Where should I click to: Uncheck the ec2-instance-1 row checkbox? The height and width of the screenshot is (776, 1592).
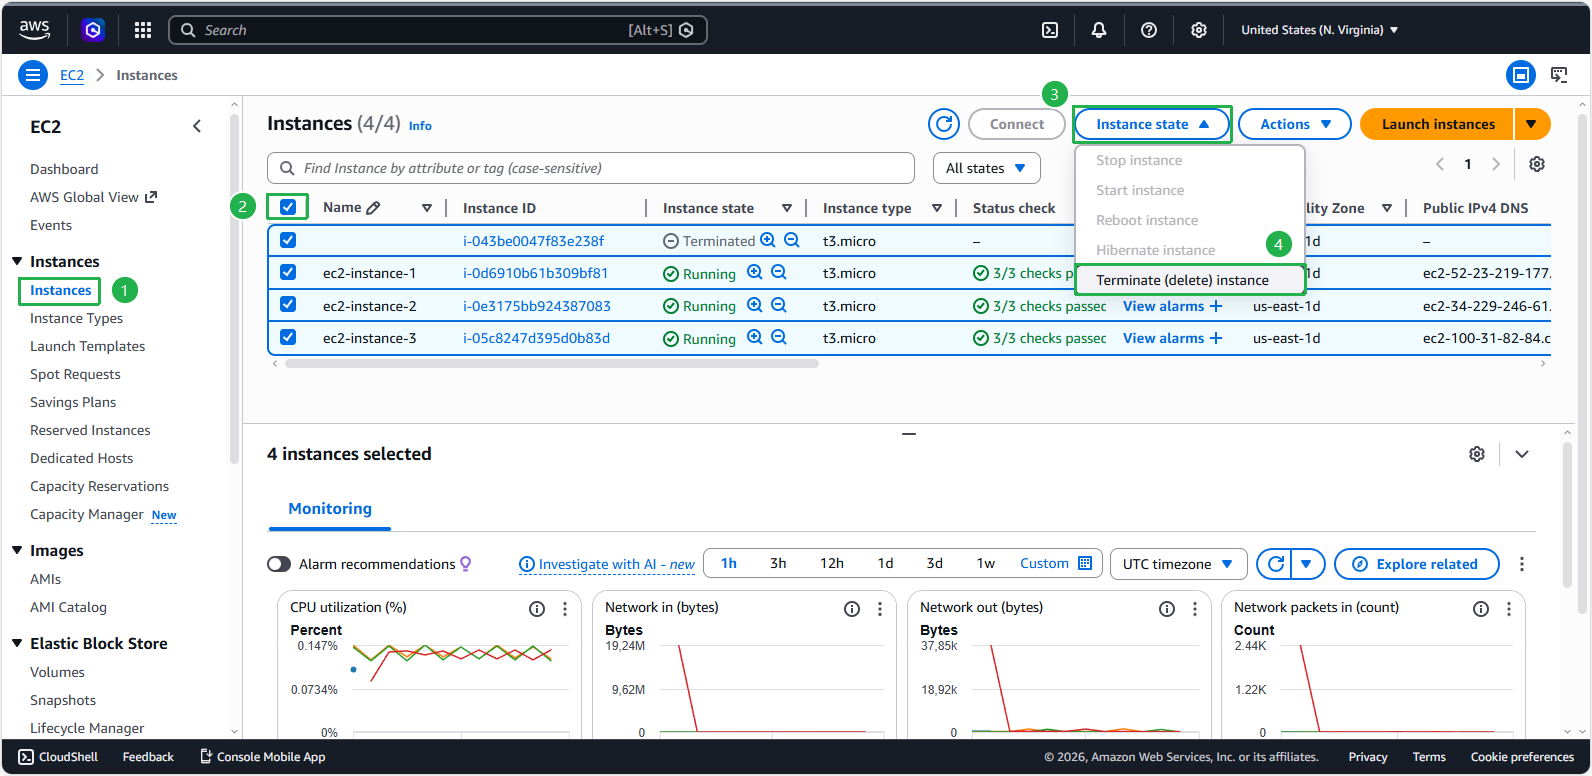point(288,272)
